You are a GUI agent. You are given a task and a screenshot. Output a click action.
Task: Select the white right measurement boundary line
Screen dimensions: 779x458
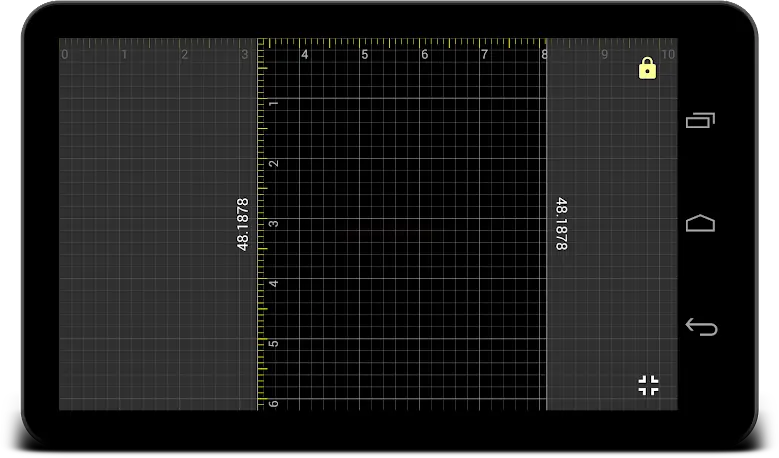click(x=546, y=224)
